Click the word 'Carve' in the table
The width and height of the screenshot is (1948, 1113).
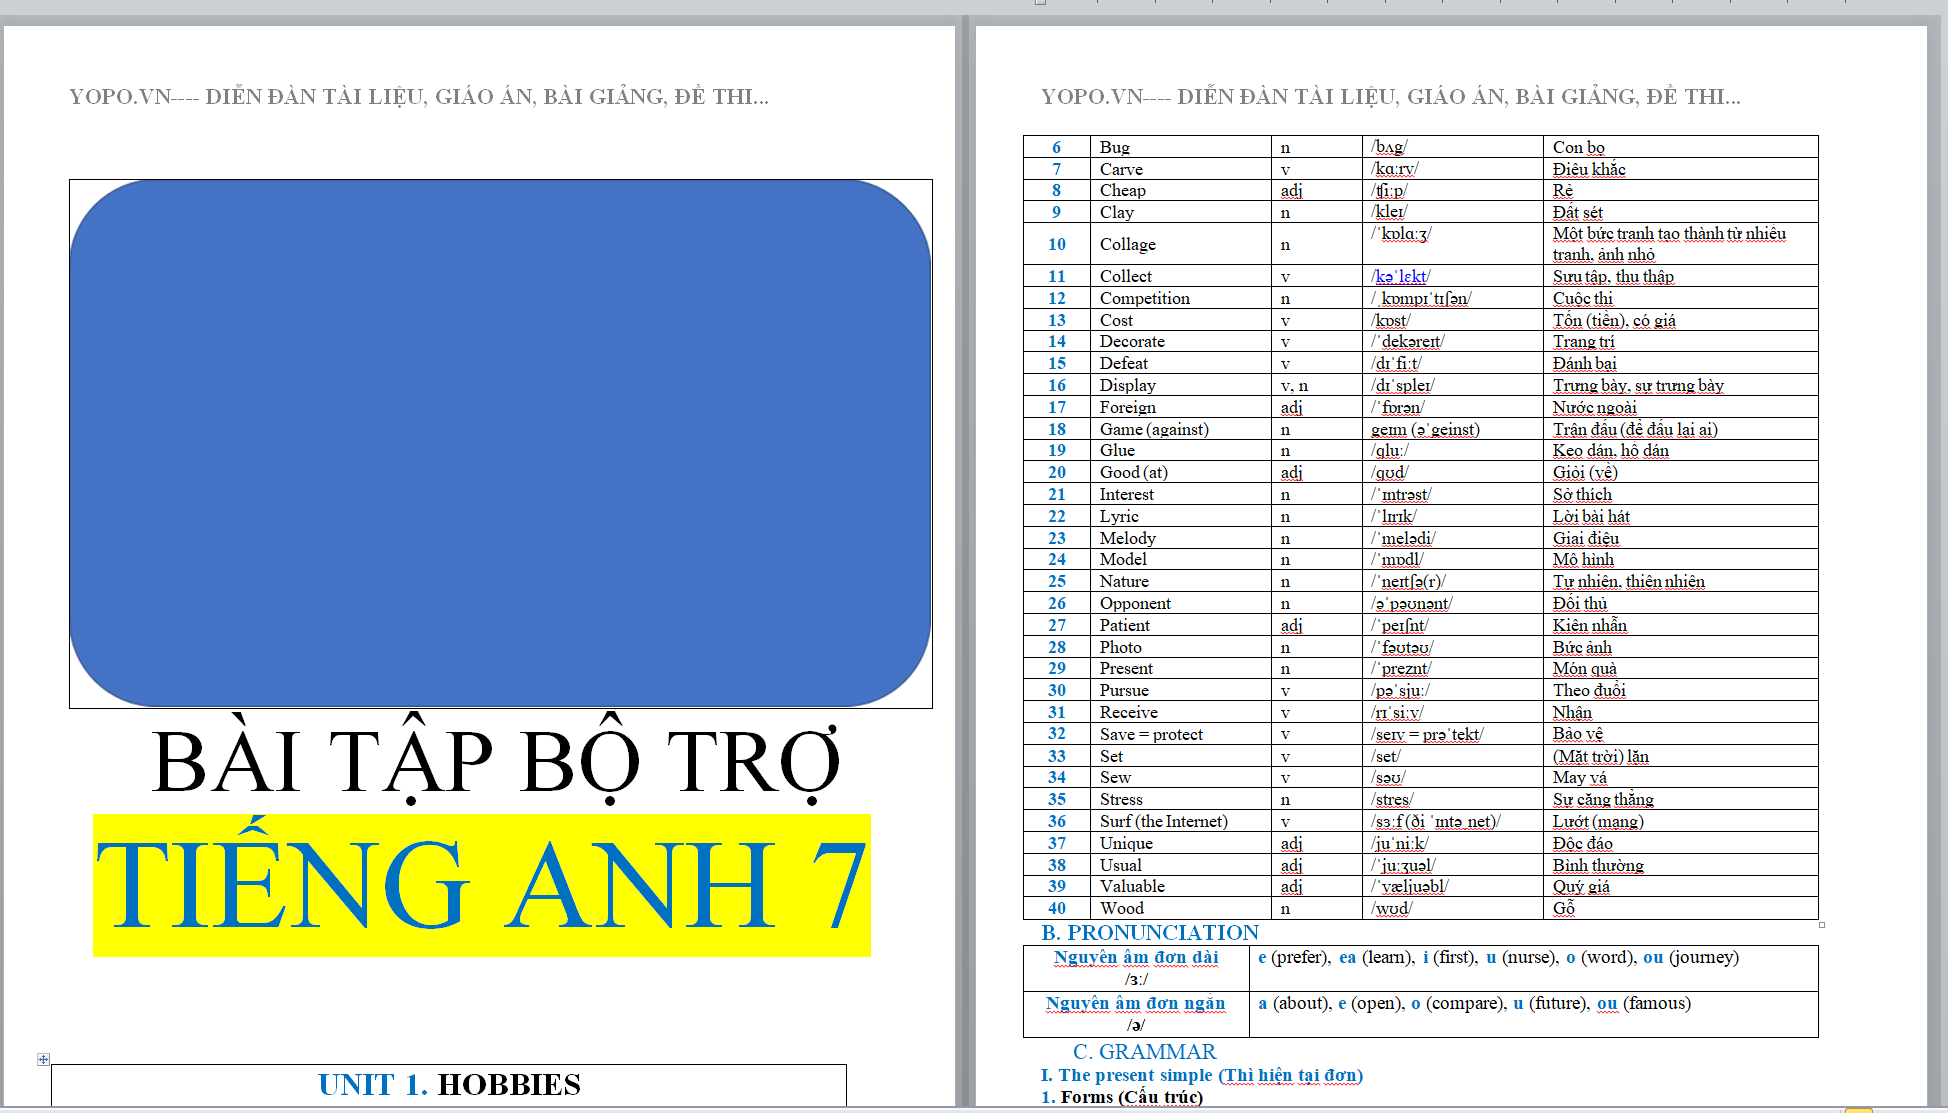click(1121, 170)
